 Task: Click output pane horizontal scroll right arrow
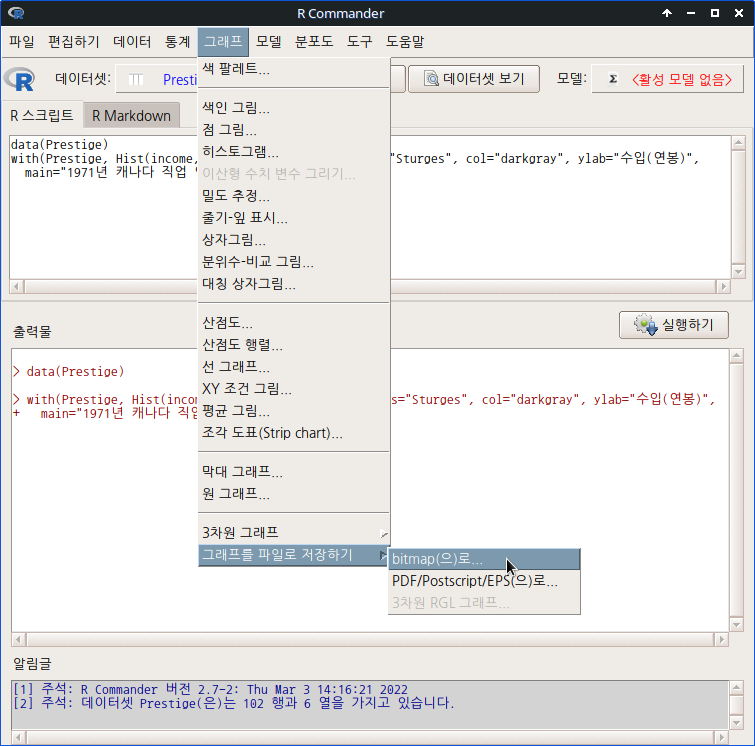pyautogui.click(x=721, y=640)
